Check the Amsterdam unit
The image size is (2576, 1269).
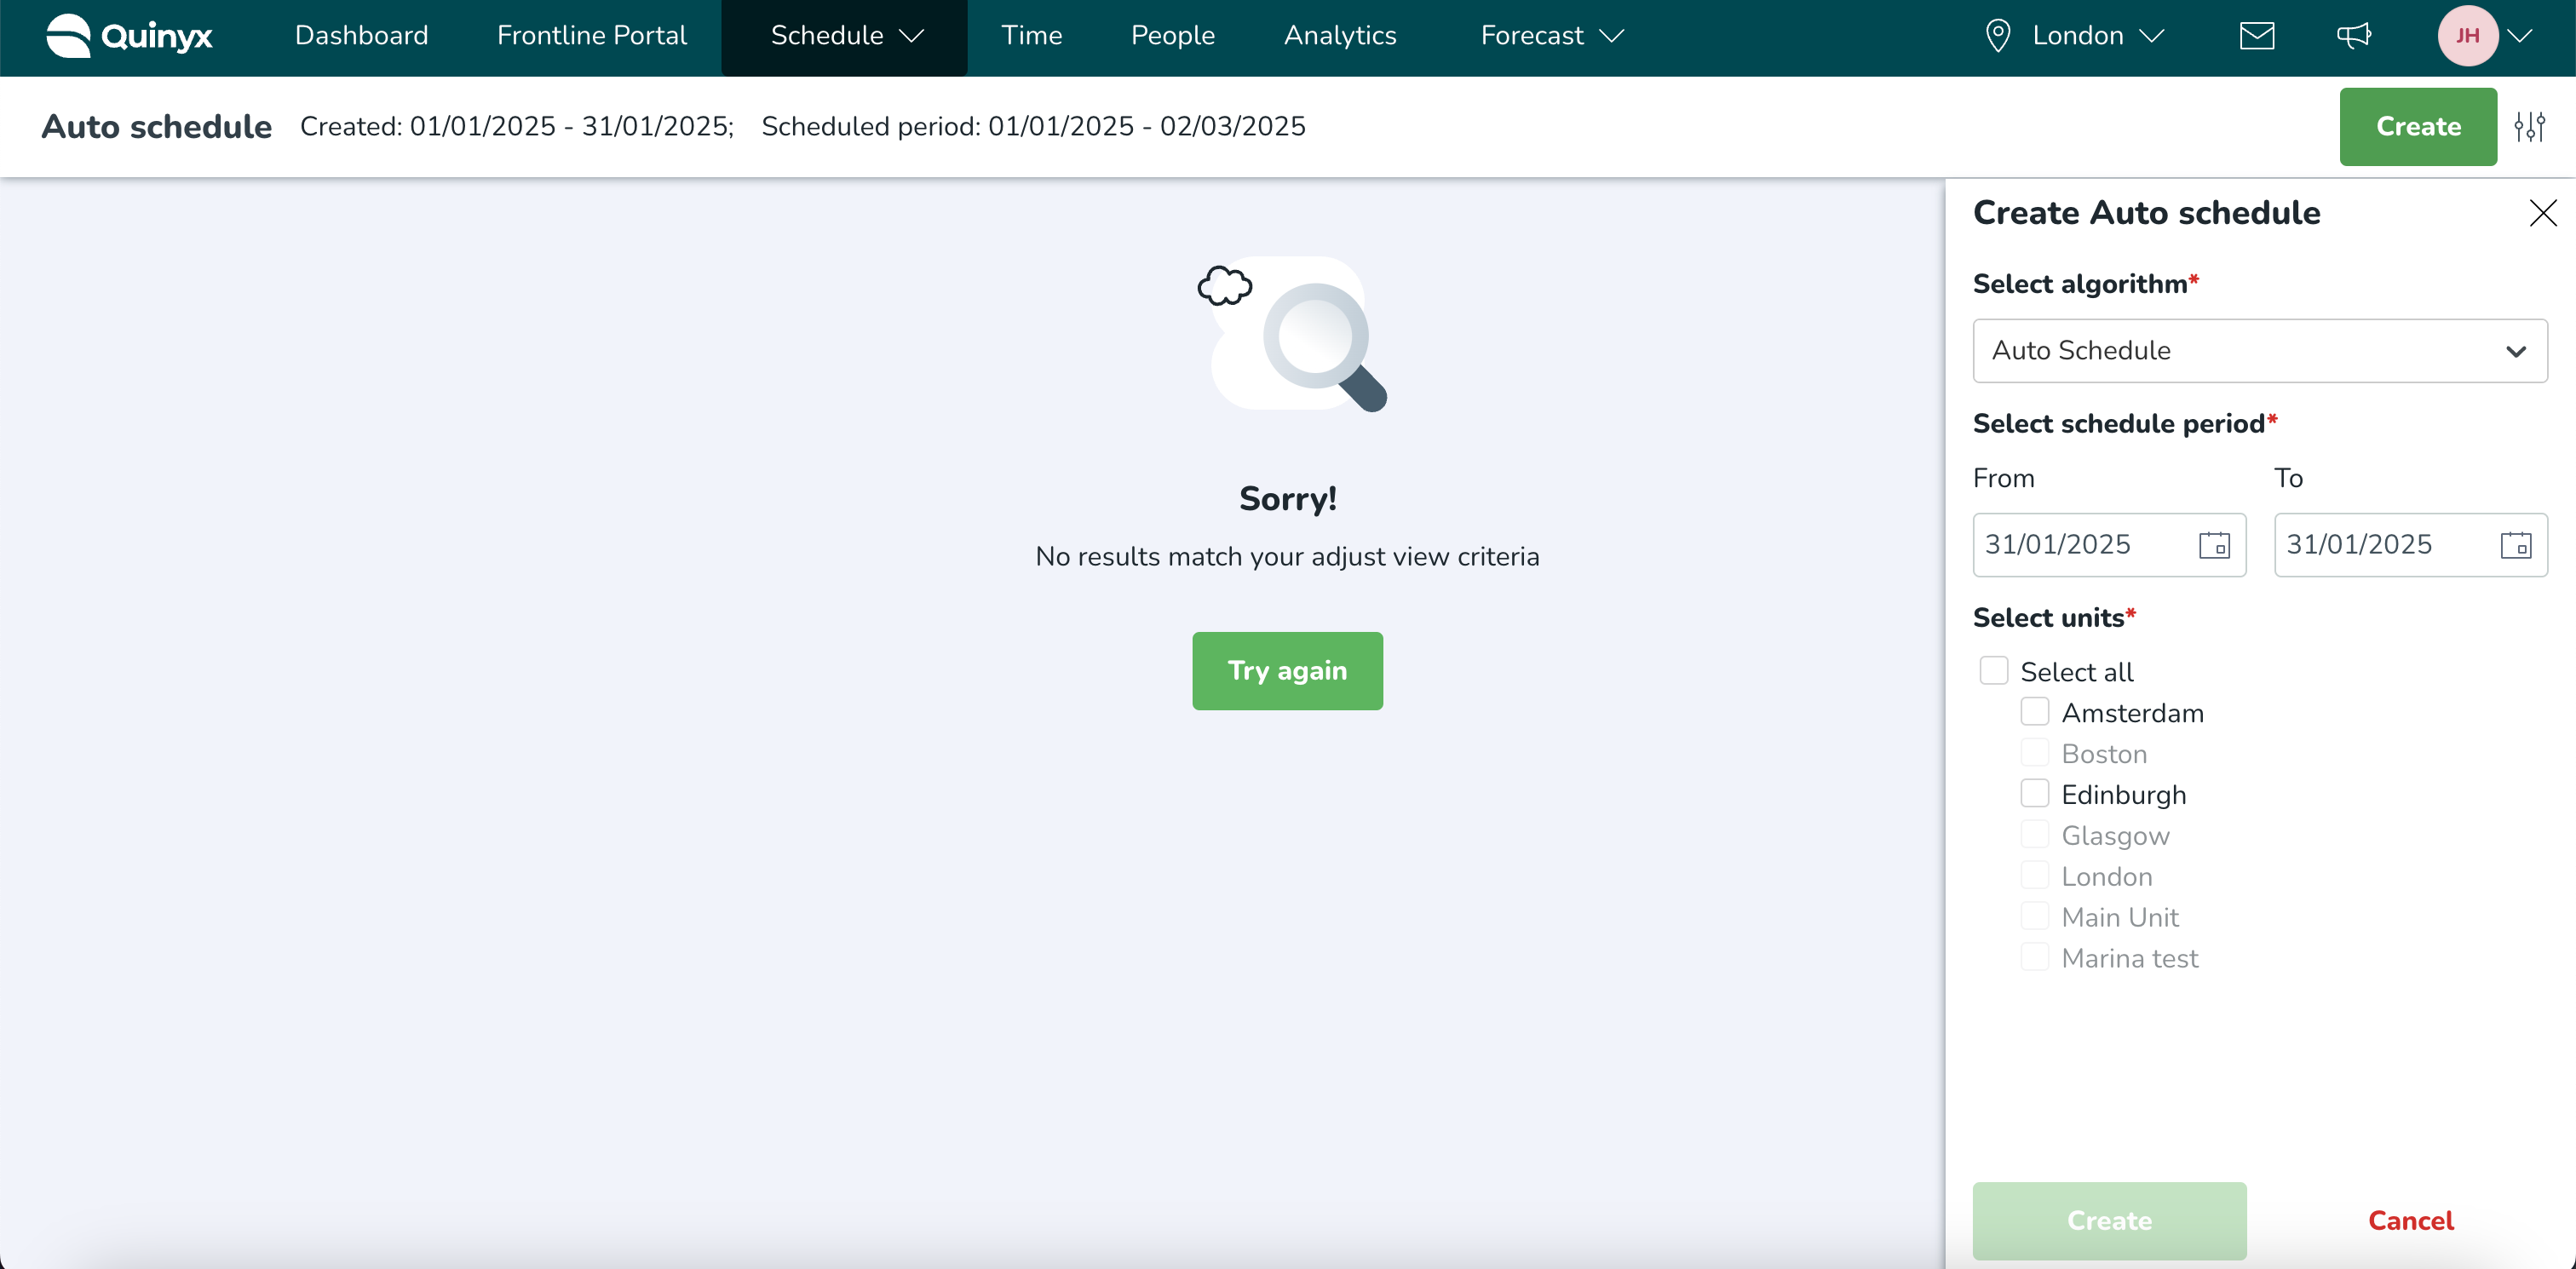[x=2035, y=712]
